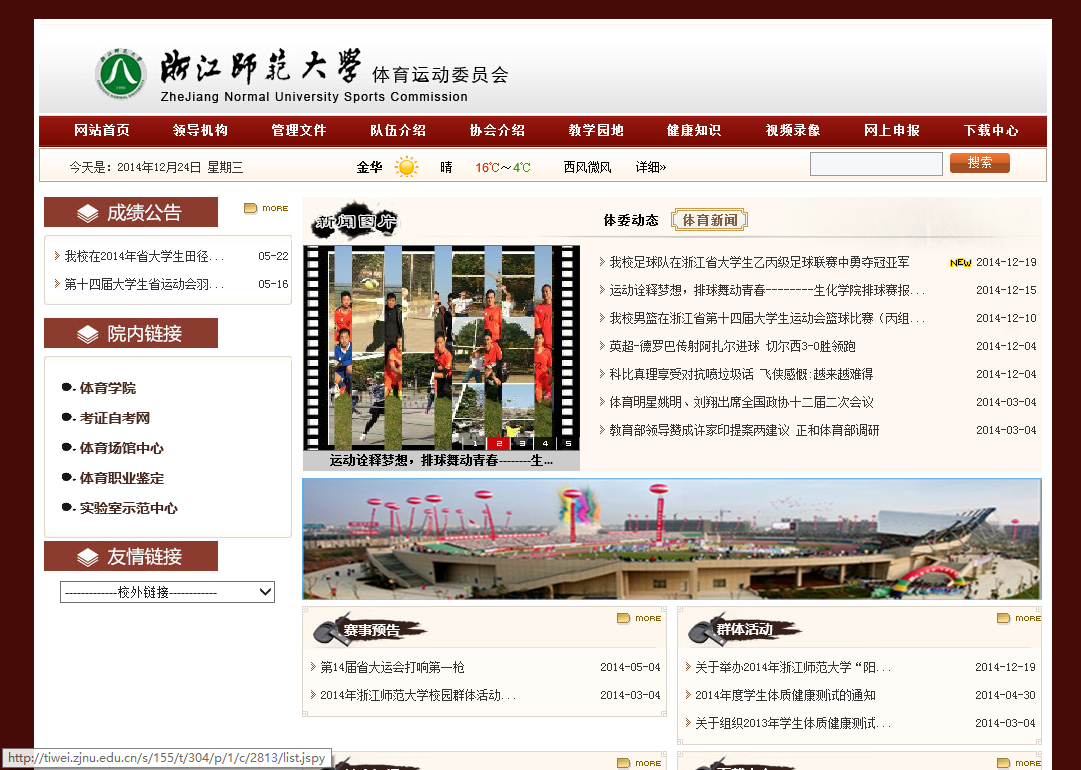Click the Zhejiang Normal University logo emblem
The width and height of the screenshot is (1081, 770).
pyautogui.click(x=121, y=74)
